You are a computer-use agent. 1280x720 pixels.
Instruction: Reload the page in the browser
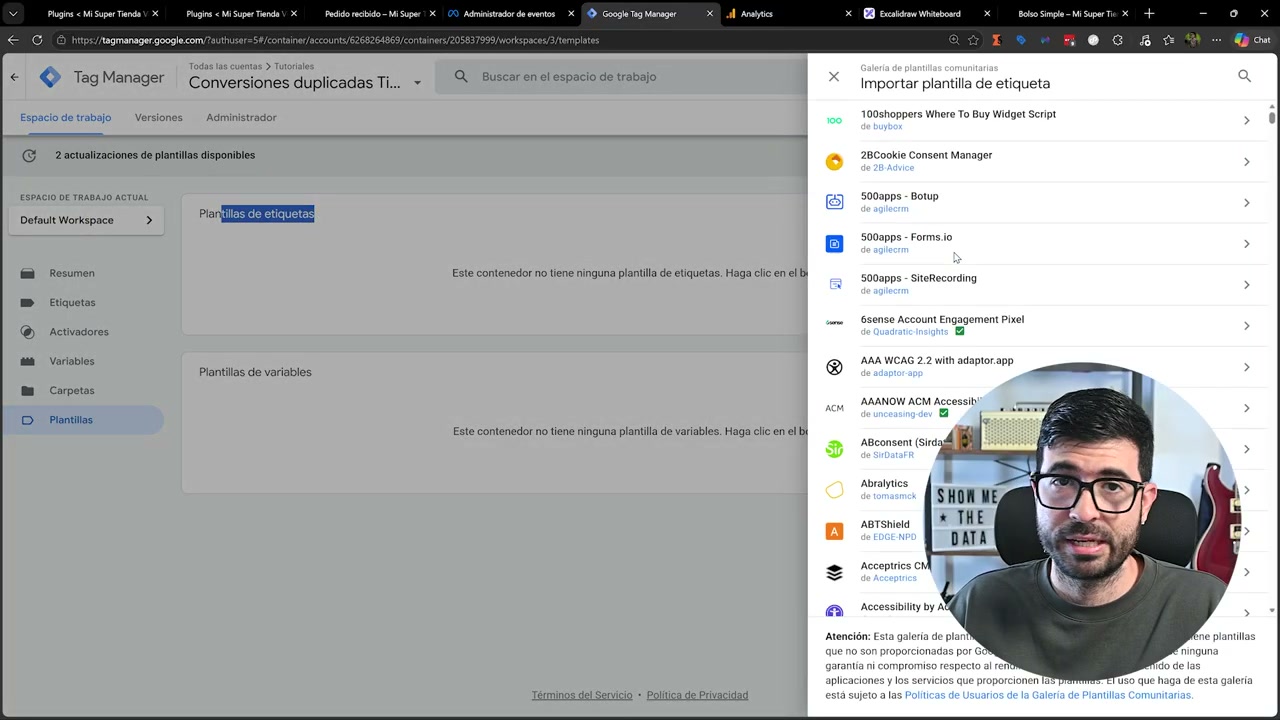point(37,40)
